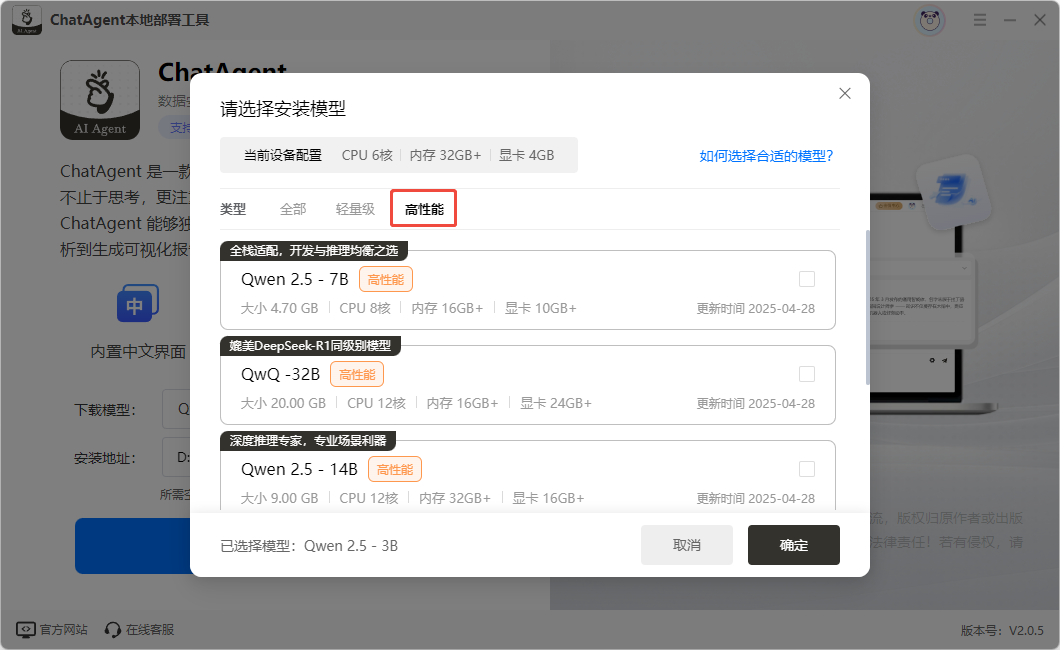Image resolution: width=1060 pixels, height=650 pixels.
Task: Click 更新时间 in the Qwen 2.5 - 7B card
Action: (x=756, y=309)
